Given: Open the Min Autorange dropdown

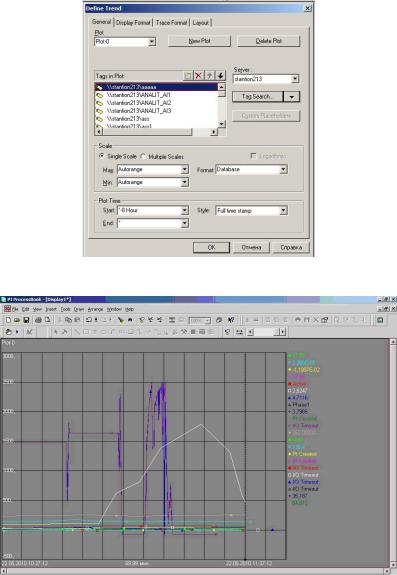Looking at the screenshot, I should pos(185,182).
